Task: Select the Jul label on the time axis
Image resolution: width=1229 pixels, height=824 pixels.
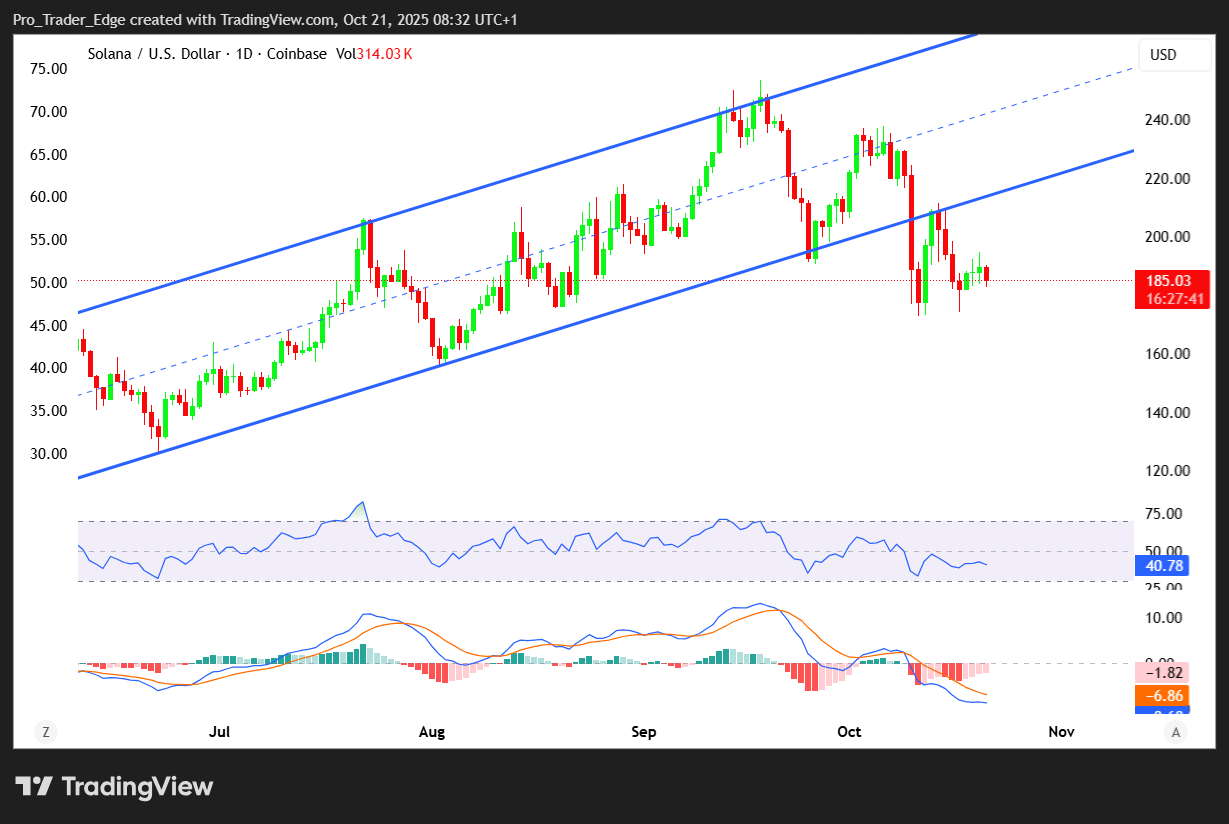Action: pyautogui.click(x=220, y=732)
